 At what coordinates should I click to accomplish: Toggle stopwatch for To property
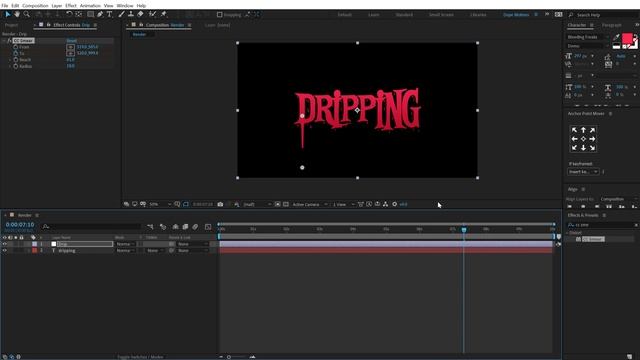click(x=16, y=53)
